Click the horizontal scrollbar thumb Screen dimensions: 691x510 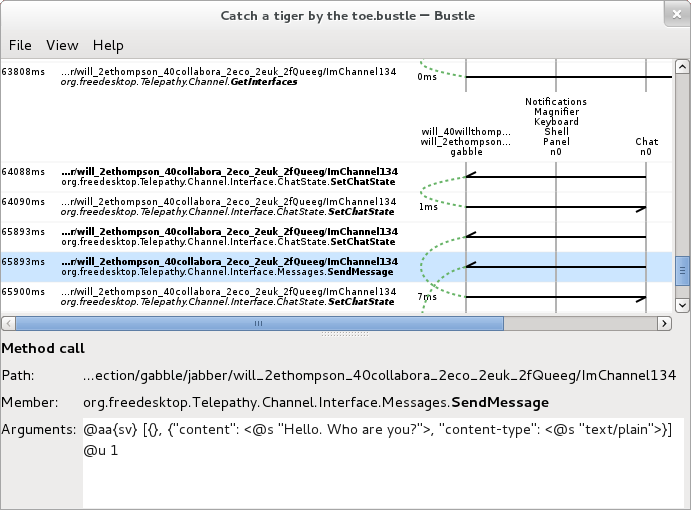pos(259,324)
